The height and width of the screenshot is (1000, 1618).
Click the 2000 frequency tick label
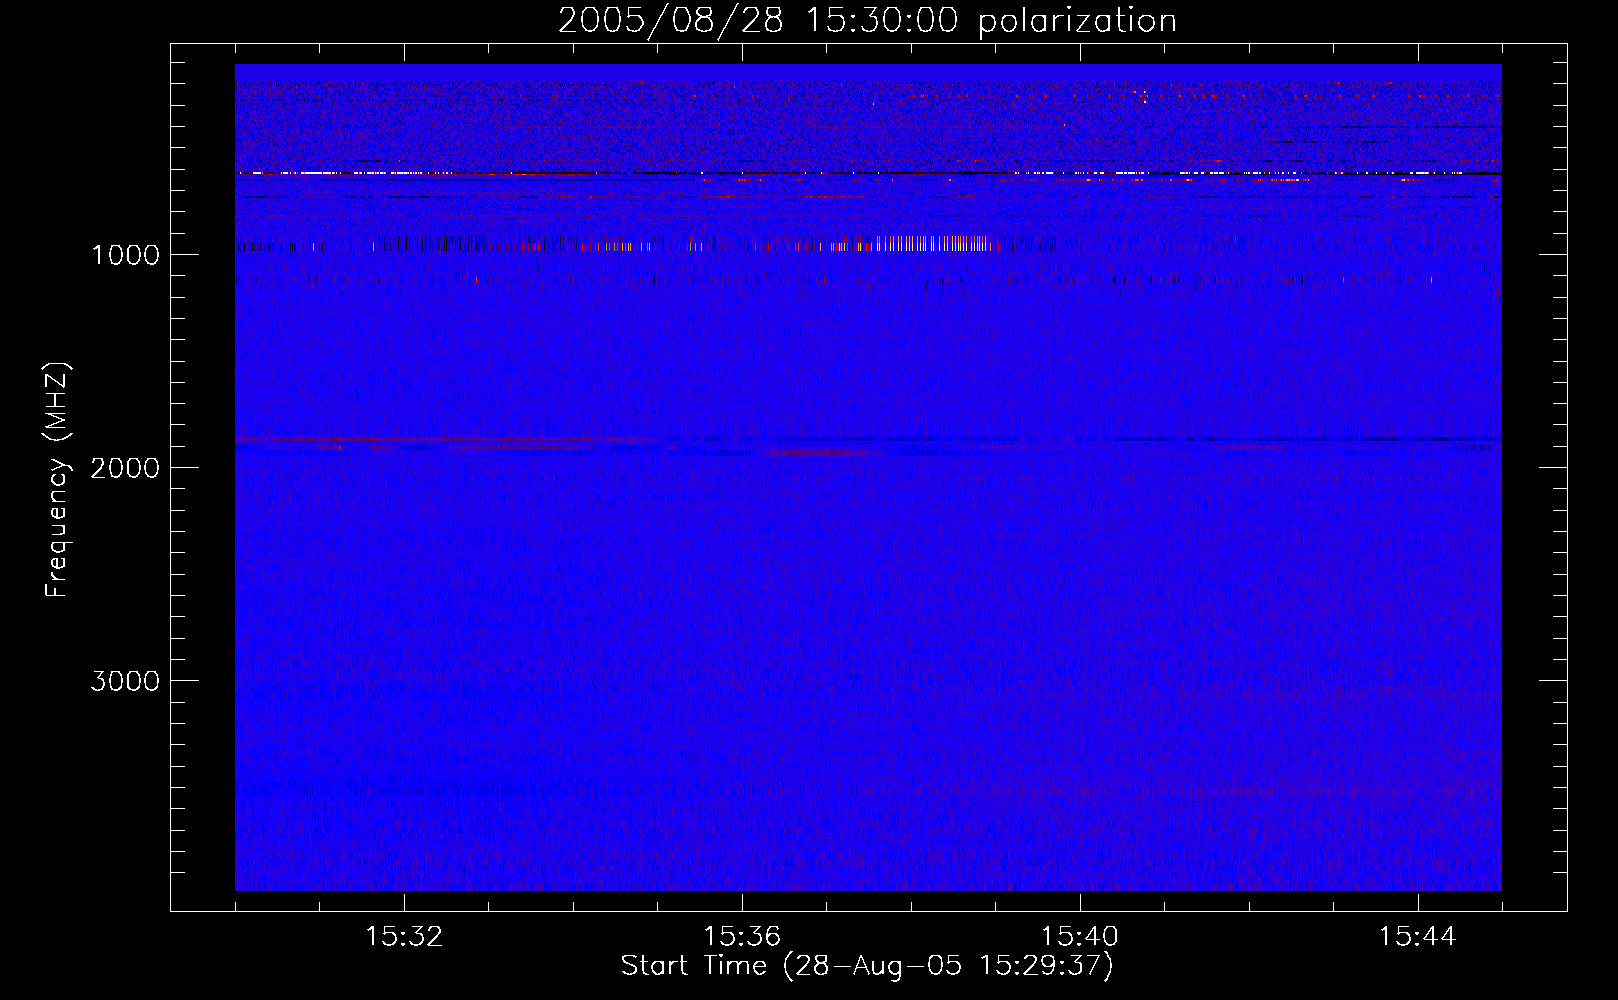tap(125, 468)
